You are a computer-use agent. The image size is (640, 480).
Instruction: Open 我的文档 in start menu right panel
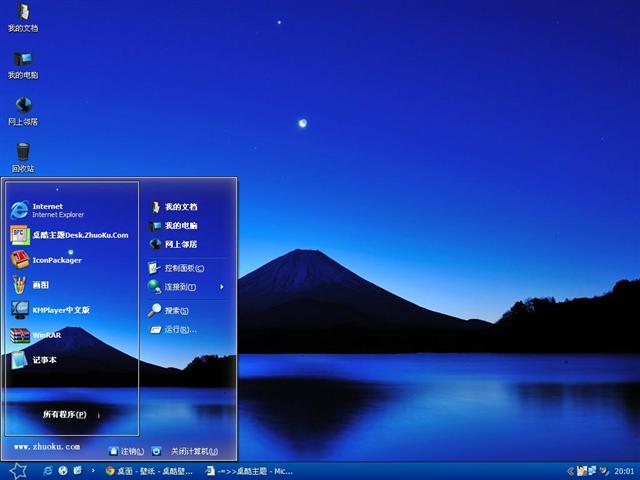(180, 207)
